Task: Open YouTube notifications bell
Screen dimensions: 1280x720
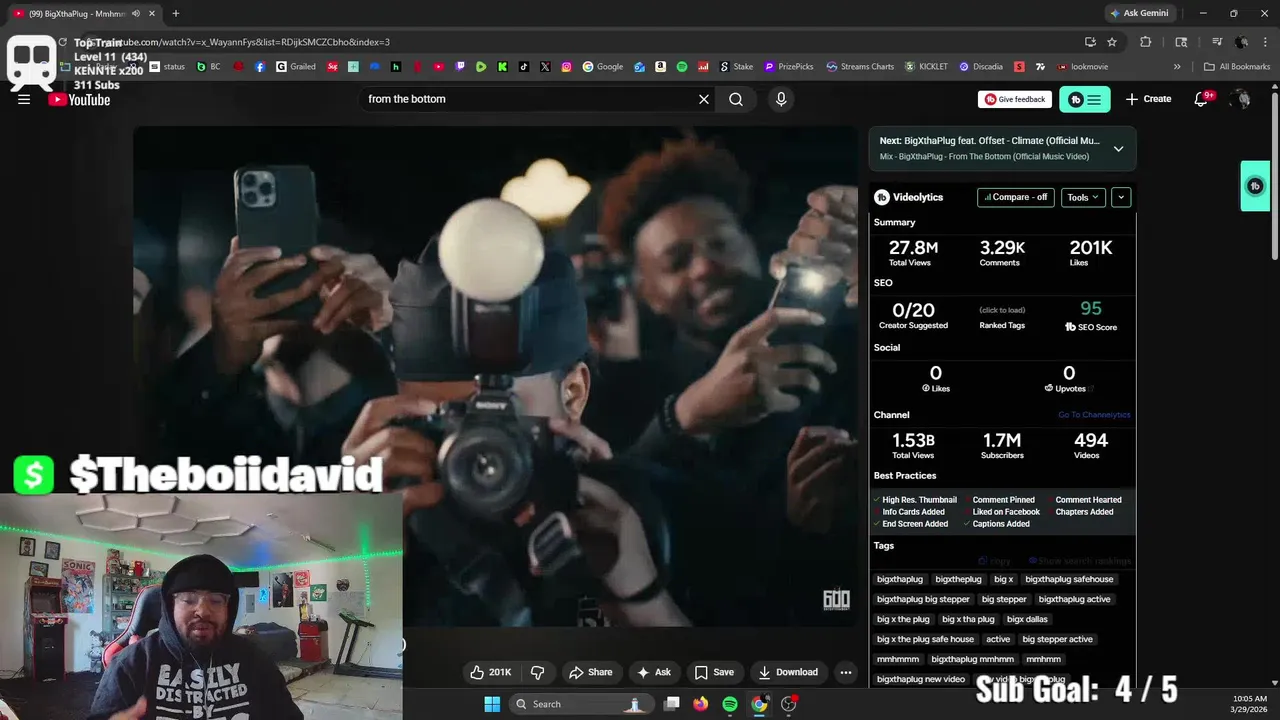Action: [1203, 99]
